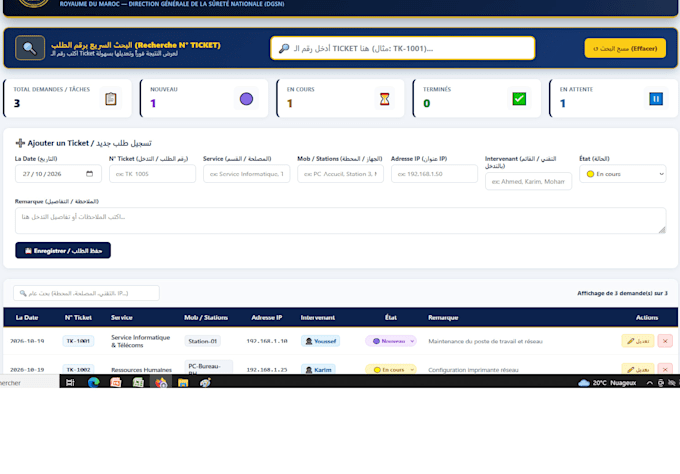Switch to the active browser taskbar icon
The image size is (680, 474).
tap(161, 382)
